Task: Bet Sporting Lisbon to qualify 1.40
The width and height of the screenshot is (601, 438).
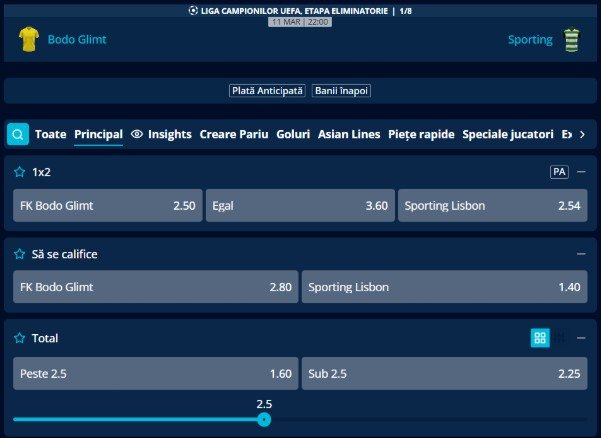Action: pyautogui.click(x=445, y=287)
